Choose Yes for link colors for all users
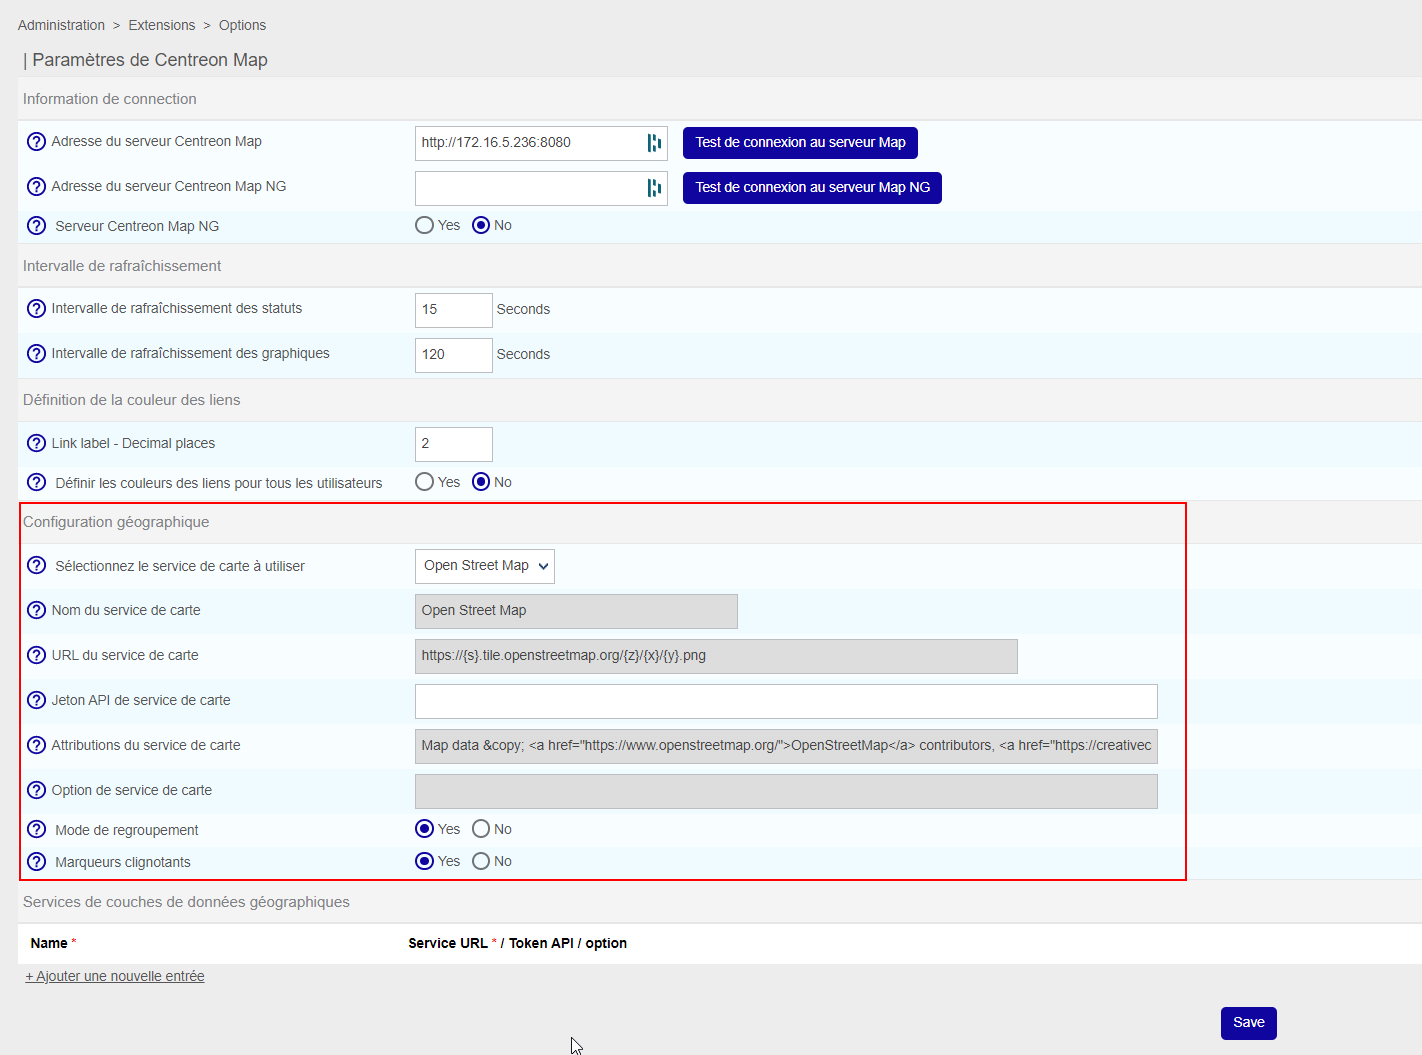 coord(424,482)
